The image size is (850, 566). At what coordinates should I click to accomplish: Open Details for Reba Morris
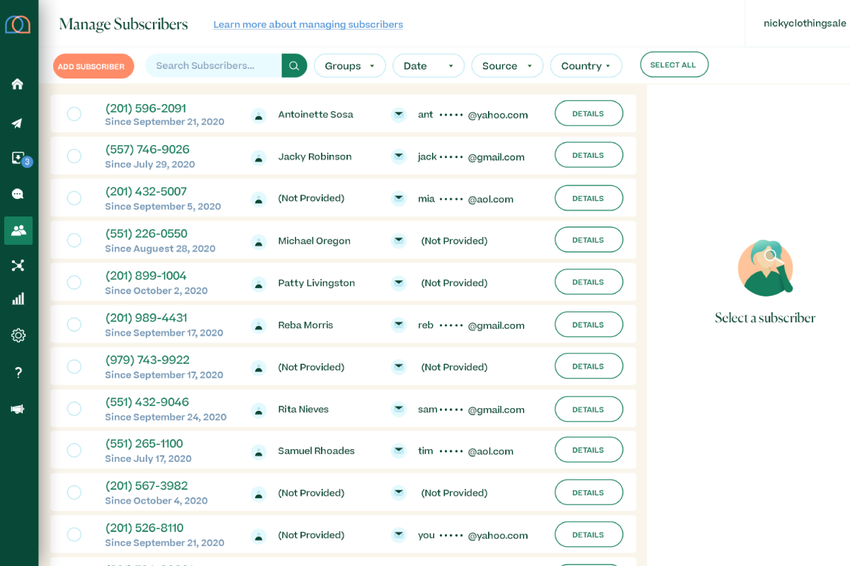click(x=588, y=325)
